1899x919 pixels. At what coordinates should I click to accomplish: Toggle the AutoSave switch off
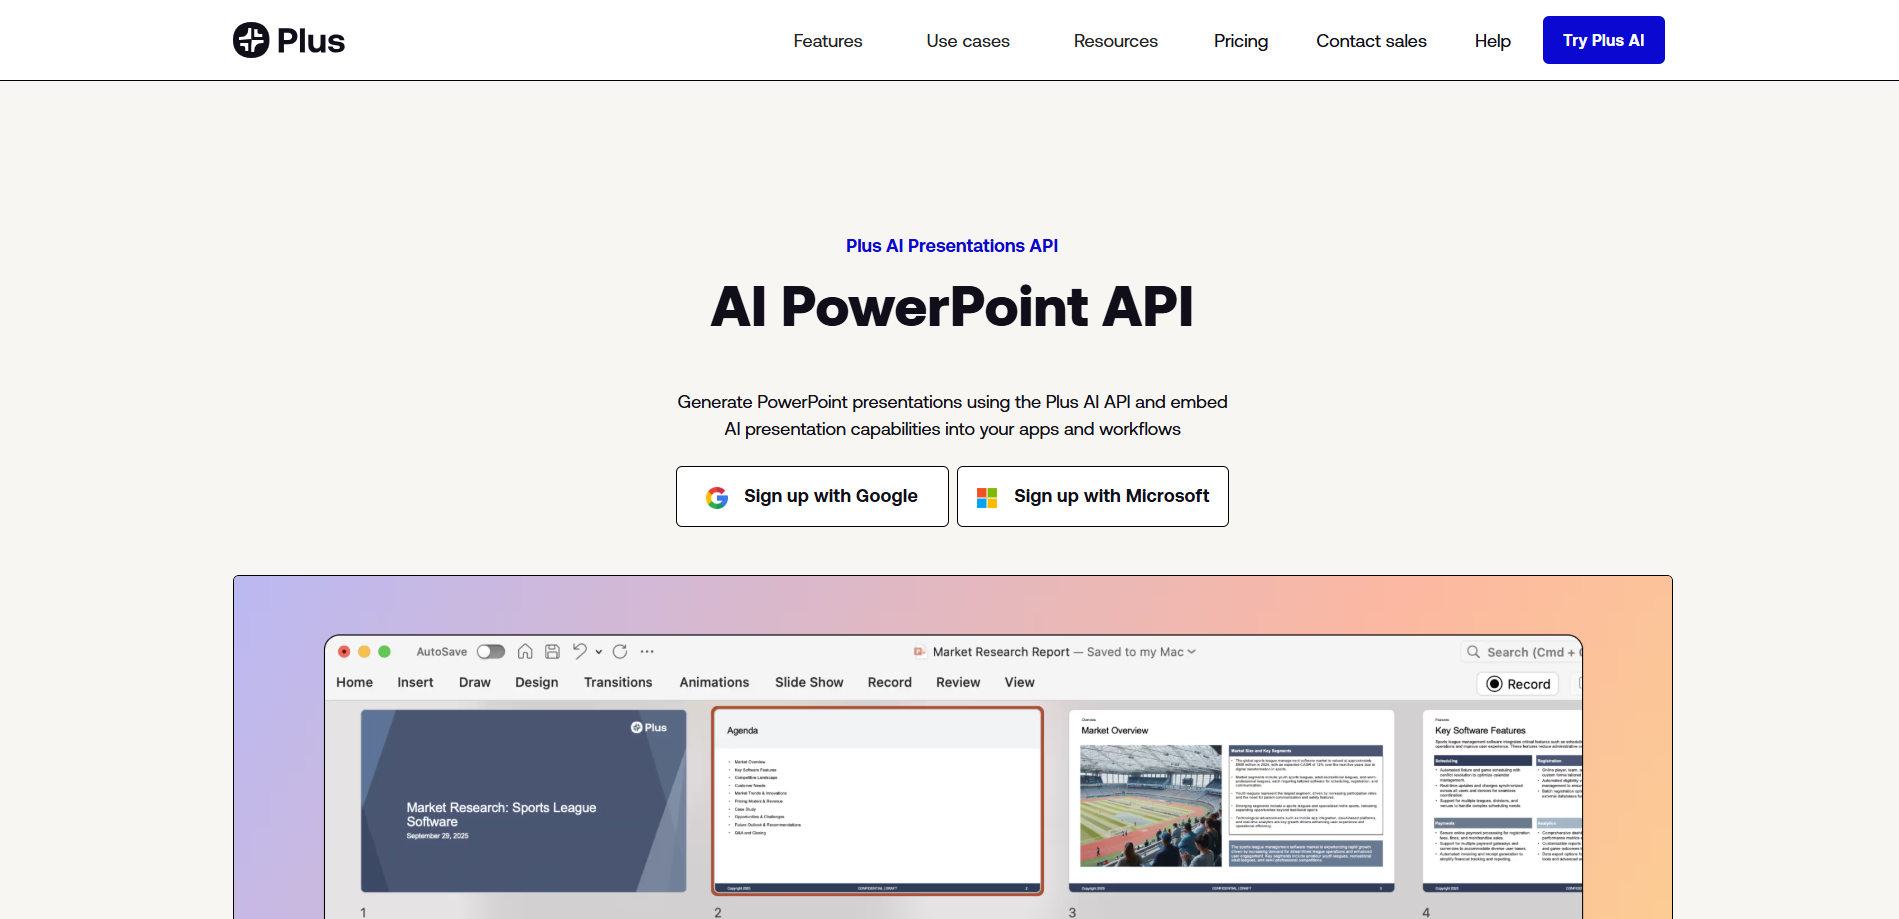click(491, 651)
